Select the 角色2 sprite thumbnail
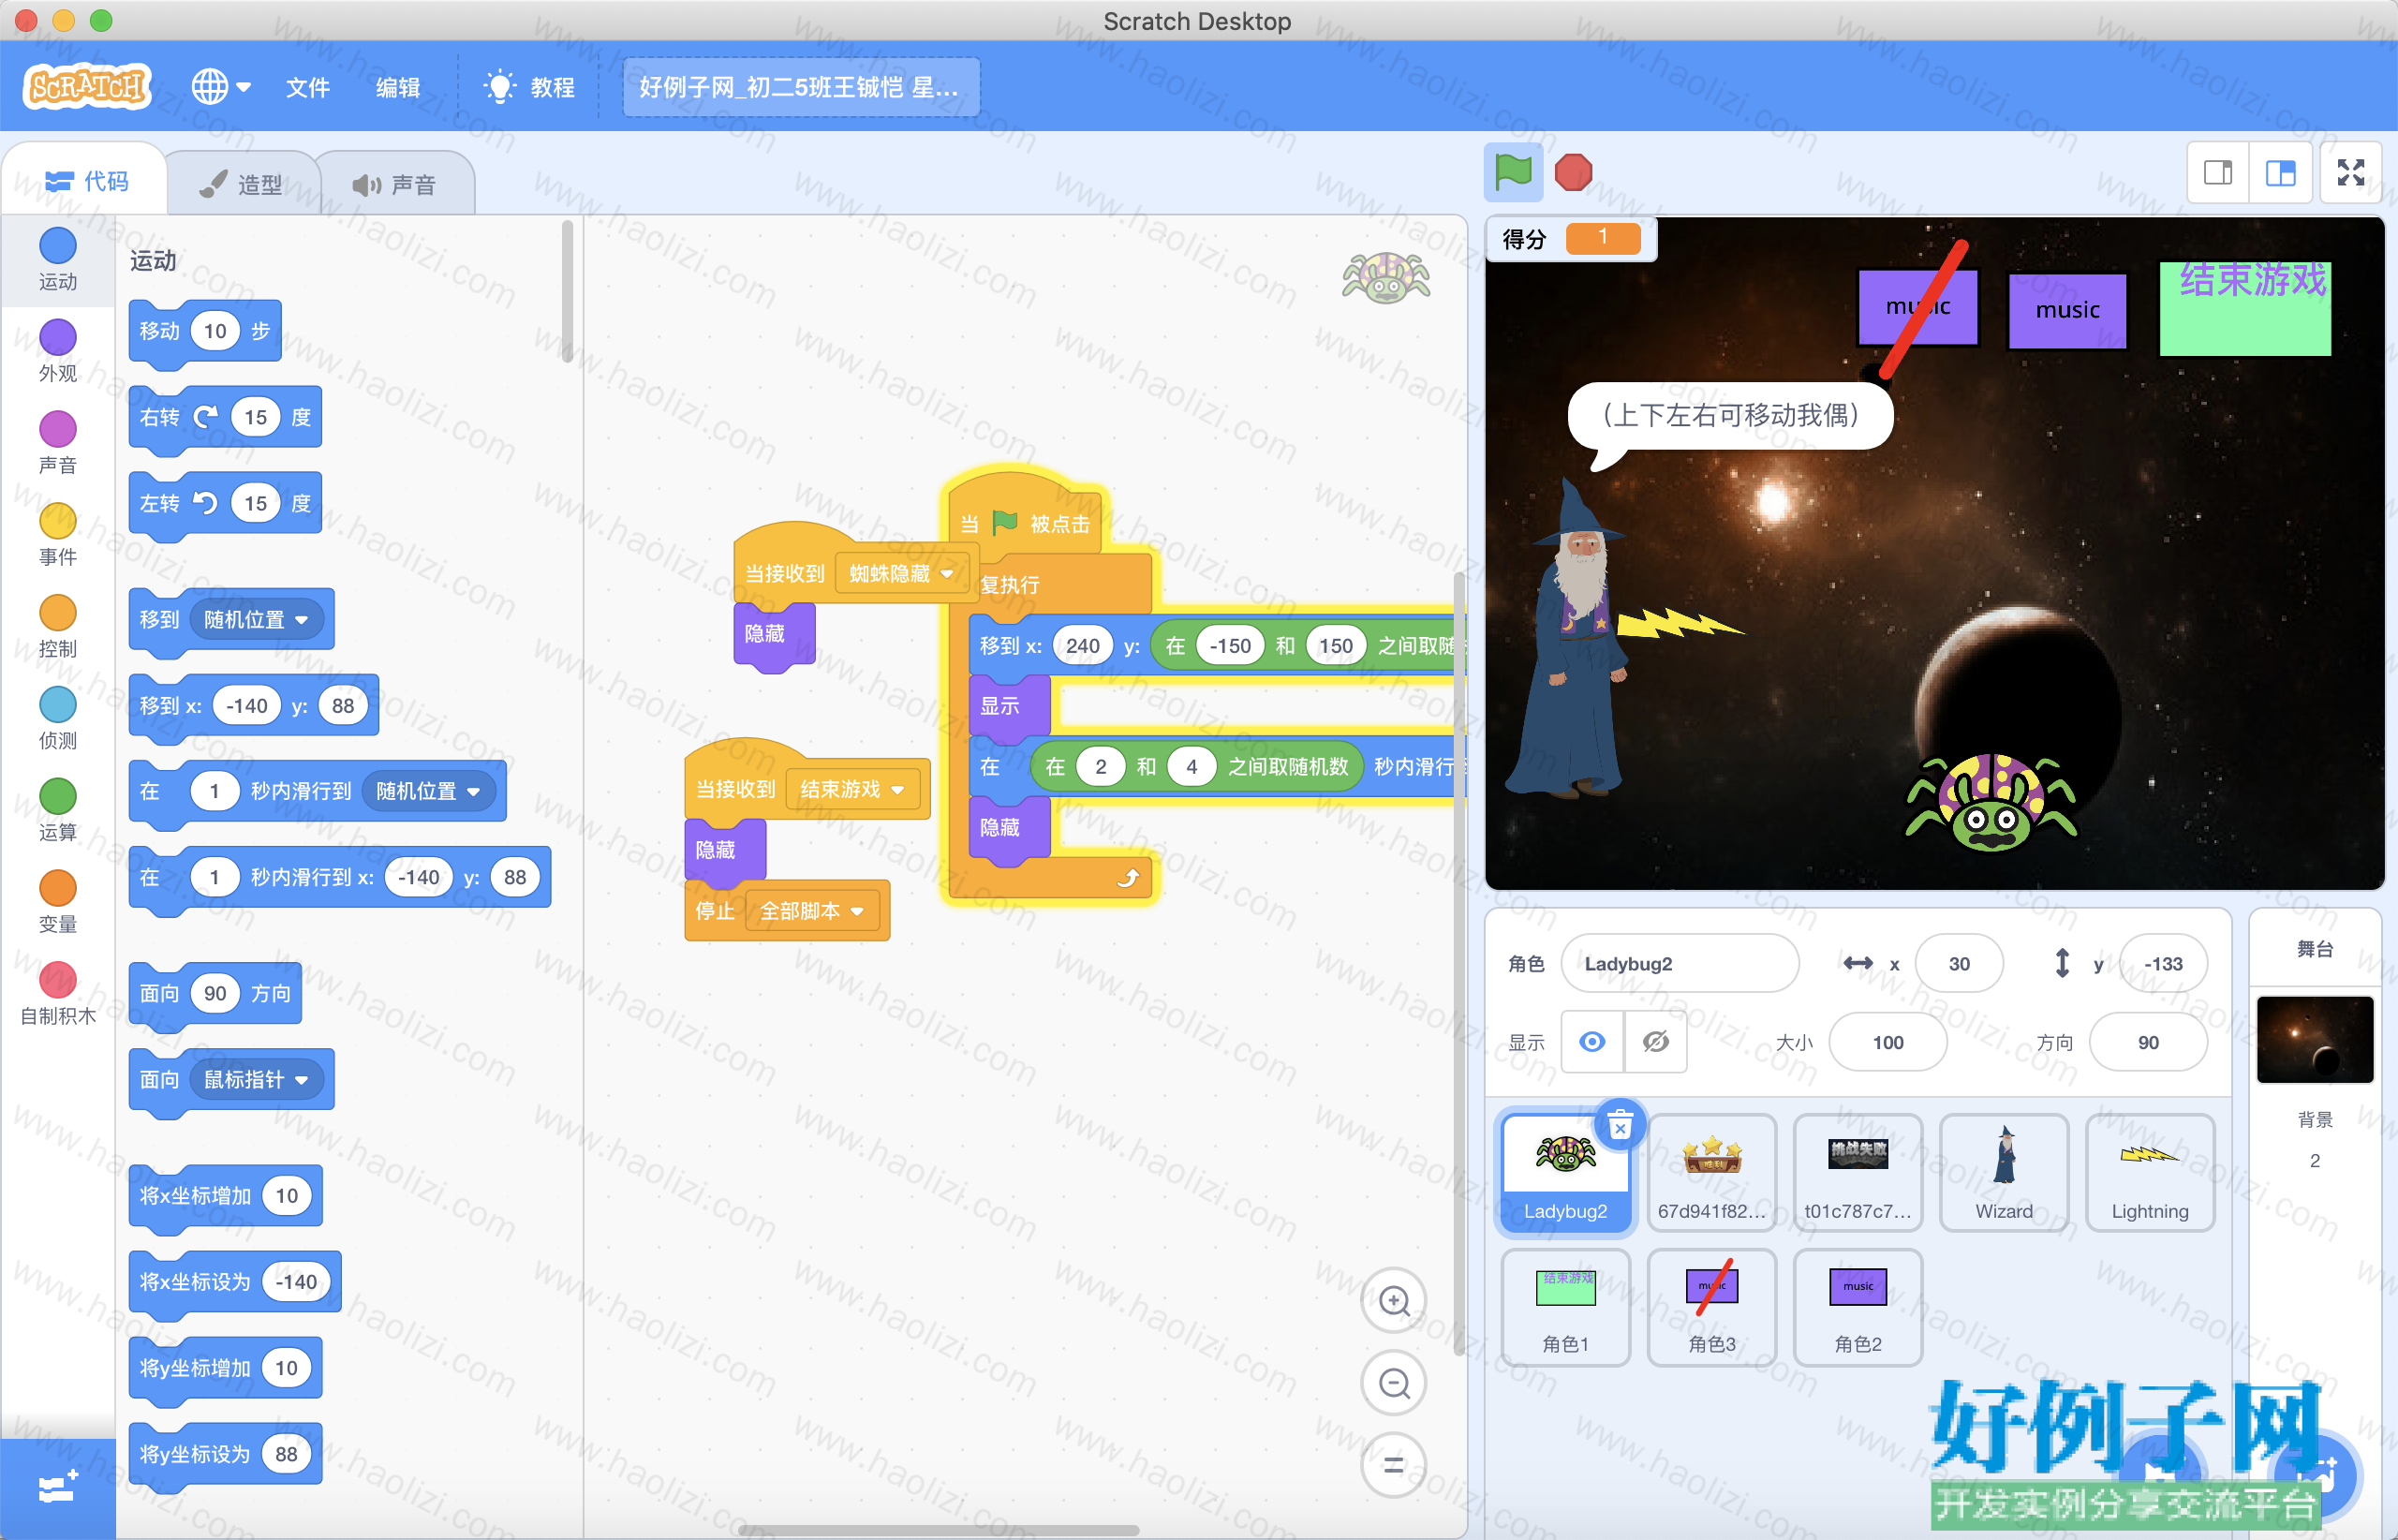The height and width of the screenshot is (1540, 2398). tap(1858, 1306)
